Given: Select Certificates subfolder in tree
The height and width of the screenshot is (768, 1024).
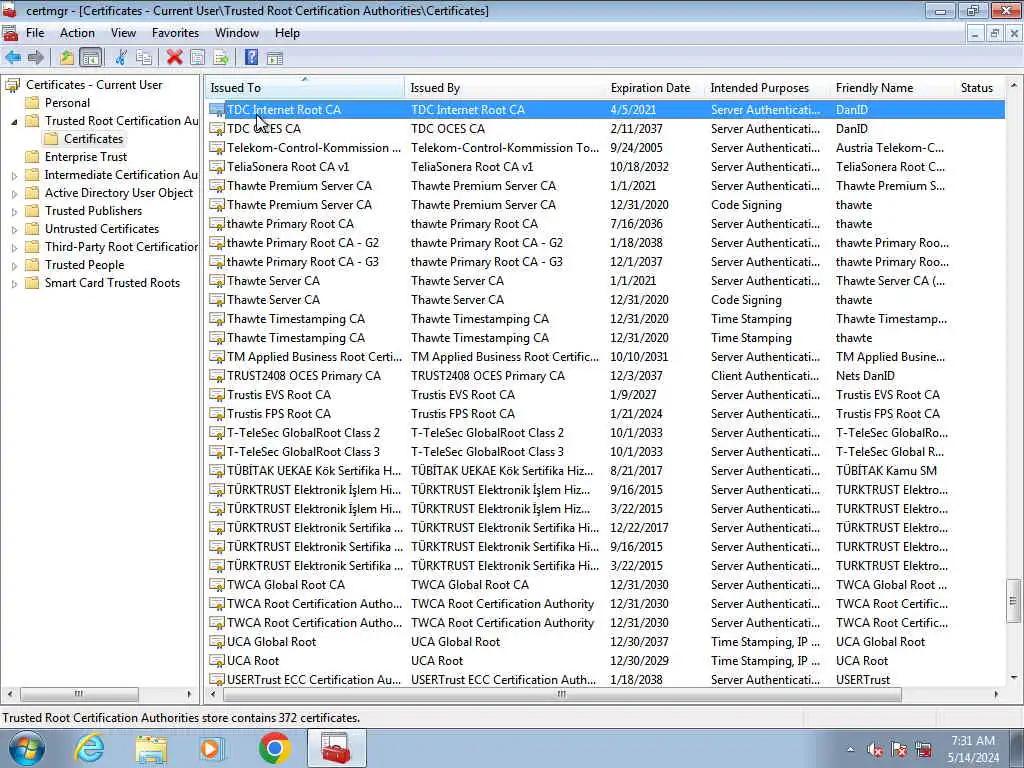Looking at the screenshot, I should pyautogui.click(x=93, y=138).
